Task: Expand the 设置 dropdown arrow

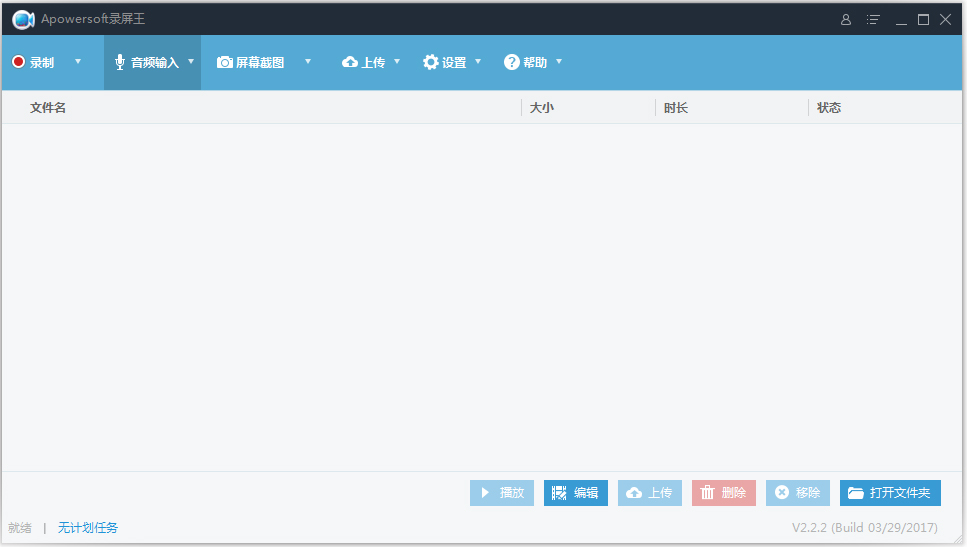Action: 478,62
